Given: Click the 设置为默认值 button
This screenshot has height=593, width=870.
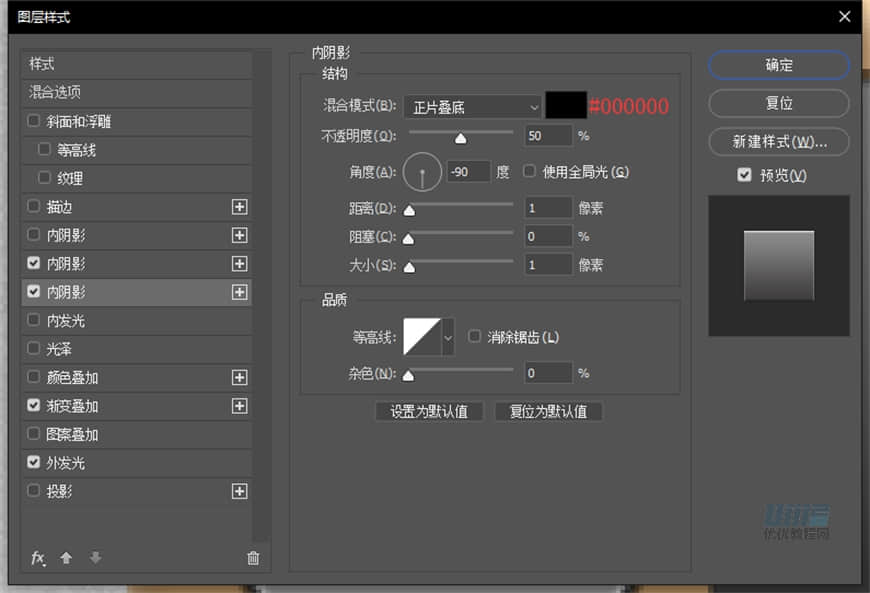Looking at the screenshot, I should 429,411.
